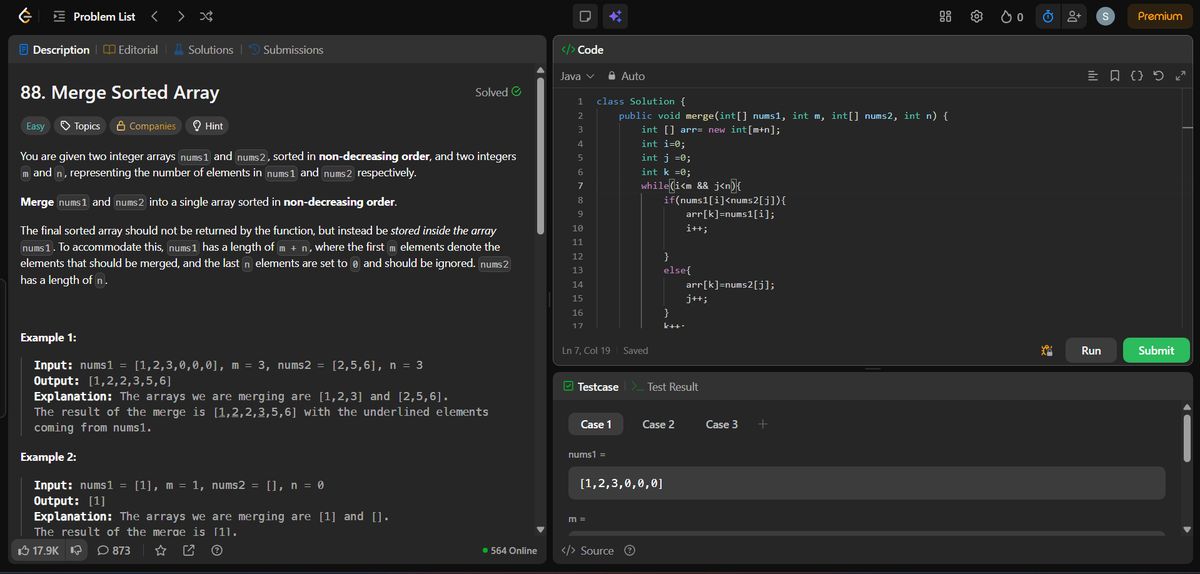This screenshot has height=574, width=1200.
Task: Open the layout grid icon
Action: coord(946,16)
